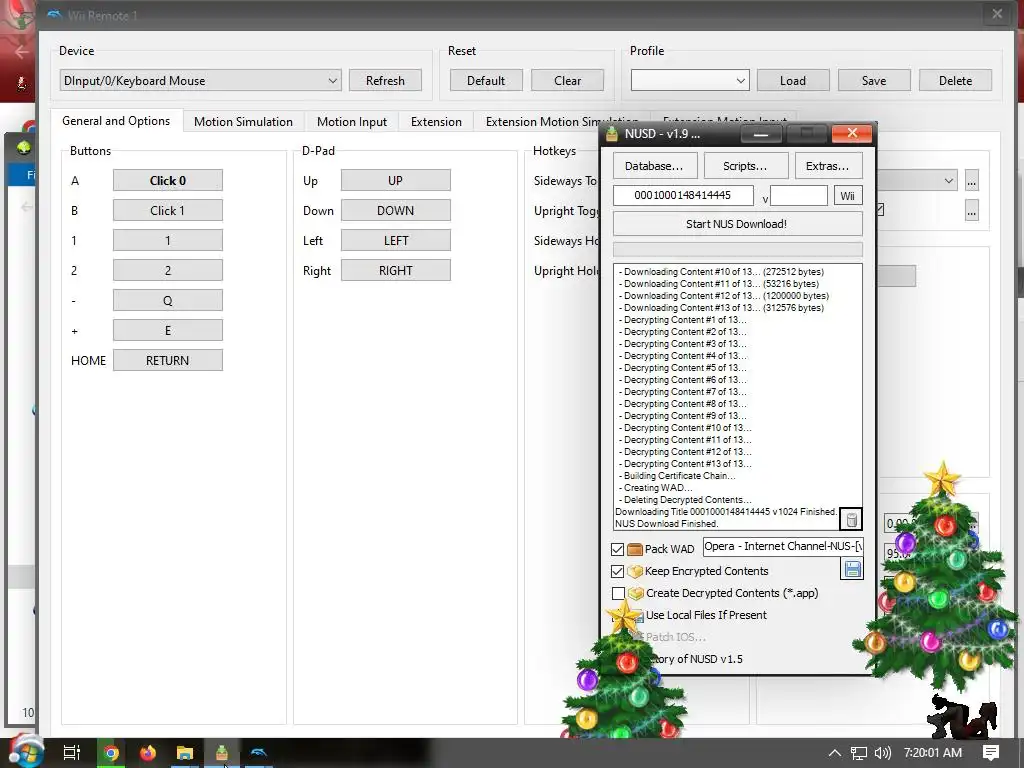Click the ellipsis button beside the Sideways Toggle dropdown

pos(972,181)
